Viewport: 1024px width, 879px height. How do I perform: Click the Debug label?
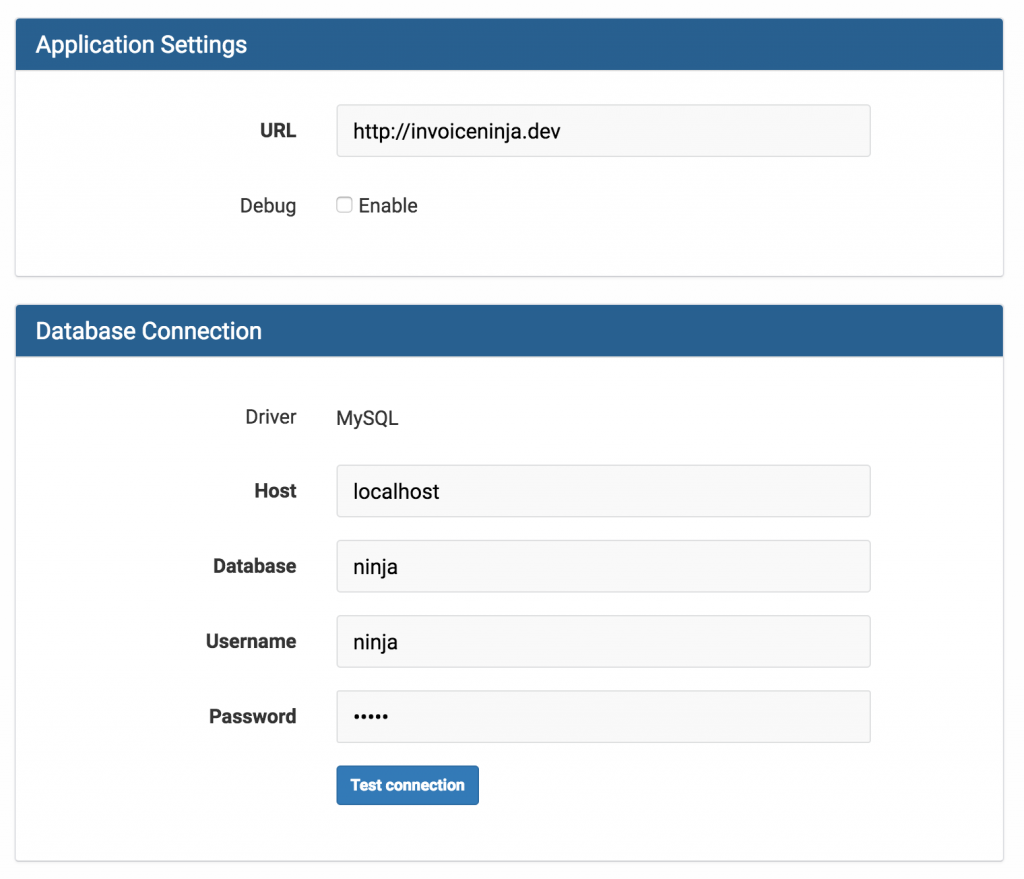tap(267, 205)
